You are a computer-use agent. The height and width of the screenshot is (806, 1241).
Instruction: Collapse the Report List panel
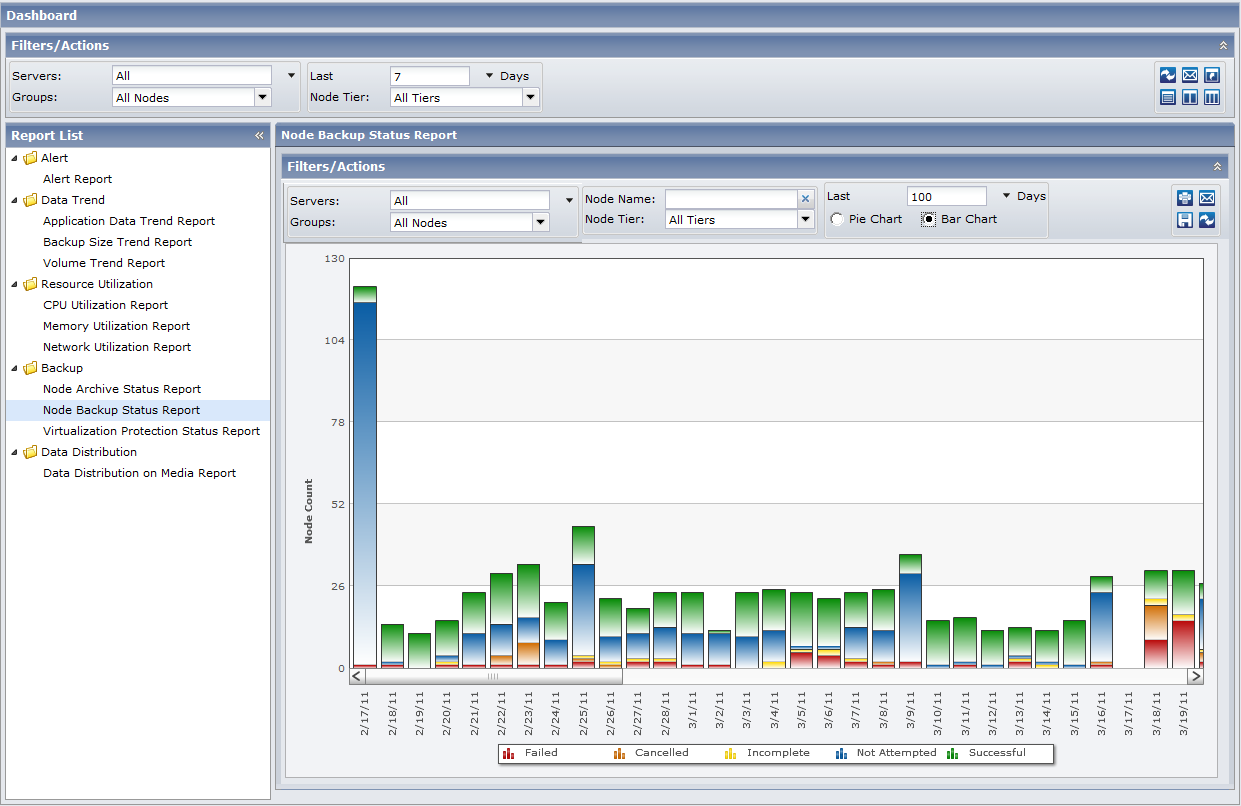coord(259,135)
